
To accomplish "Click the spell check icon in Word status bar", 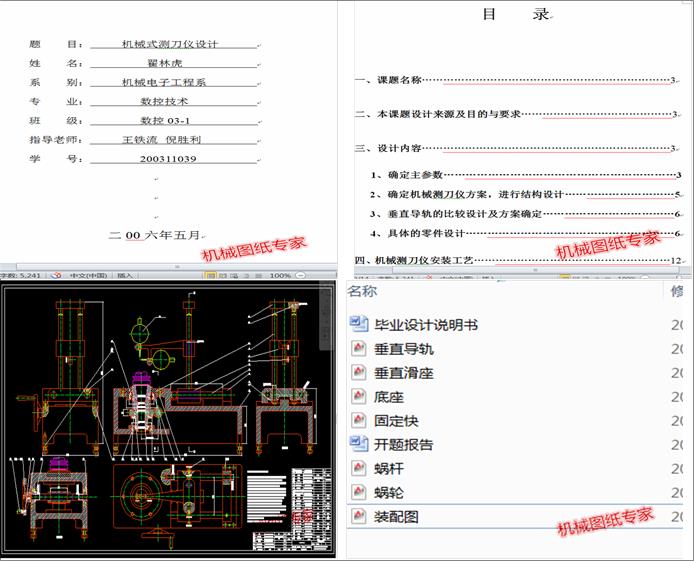I will tap(56, 275).
